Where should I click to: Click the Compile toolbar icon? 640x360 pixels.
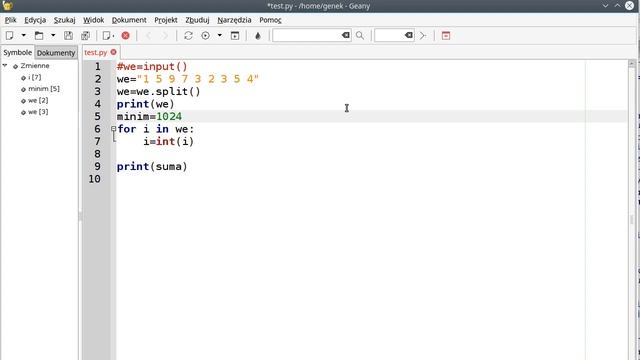click(188, 36)
